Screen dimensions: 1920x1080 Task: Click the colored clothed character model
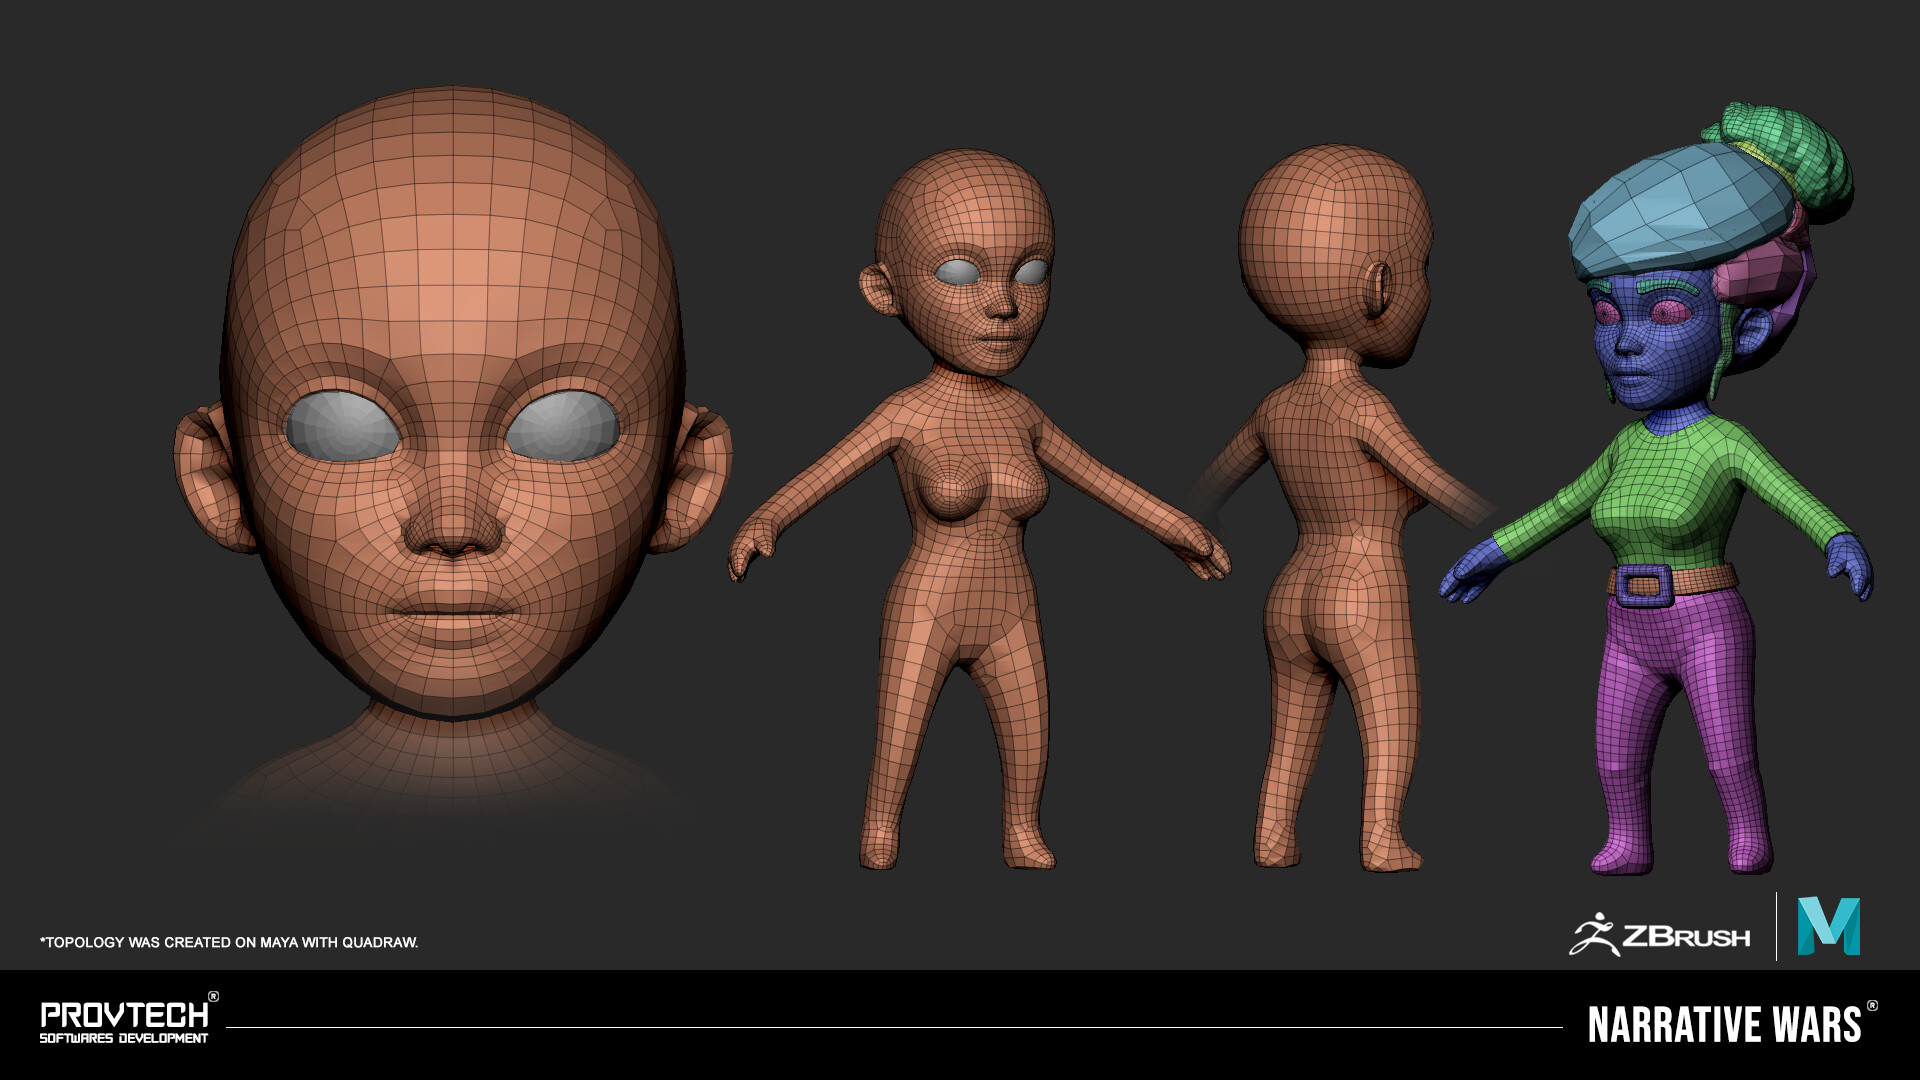[1656, 488]
